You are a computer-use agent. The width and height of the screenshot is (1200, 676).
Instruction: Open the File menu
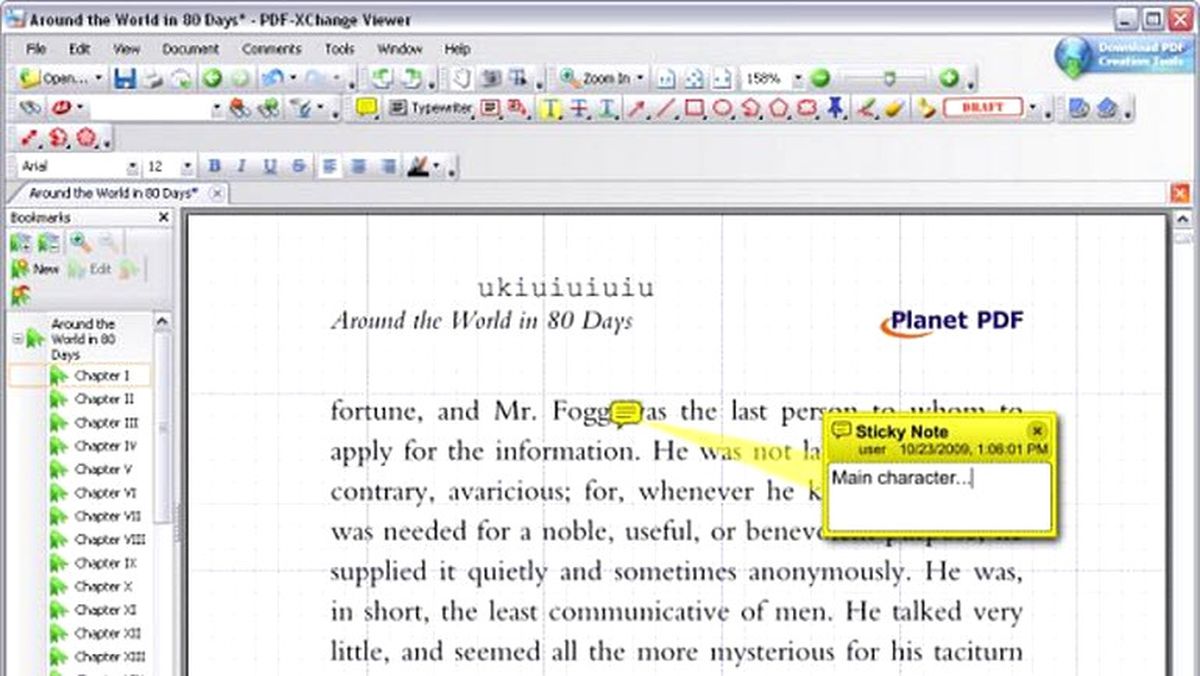(x=36, y=49)
